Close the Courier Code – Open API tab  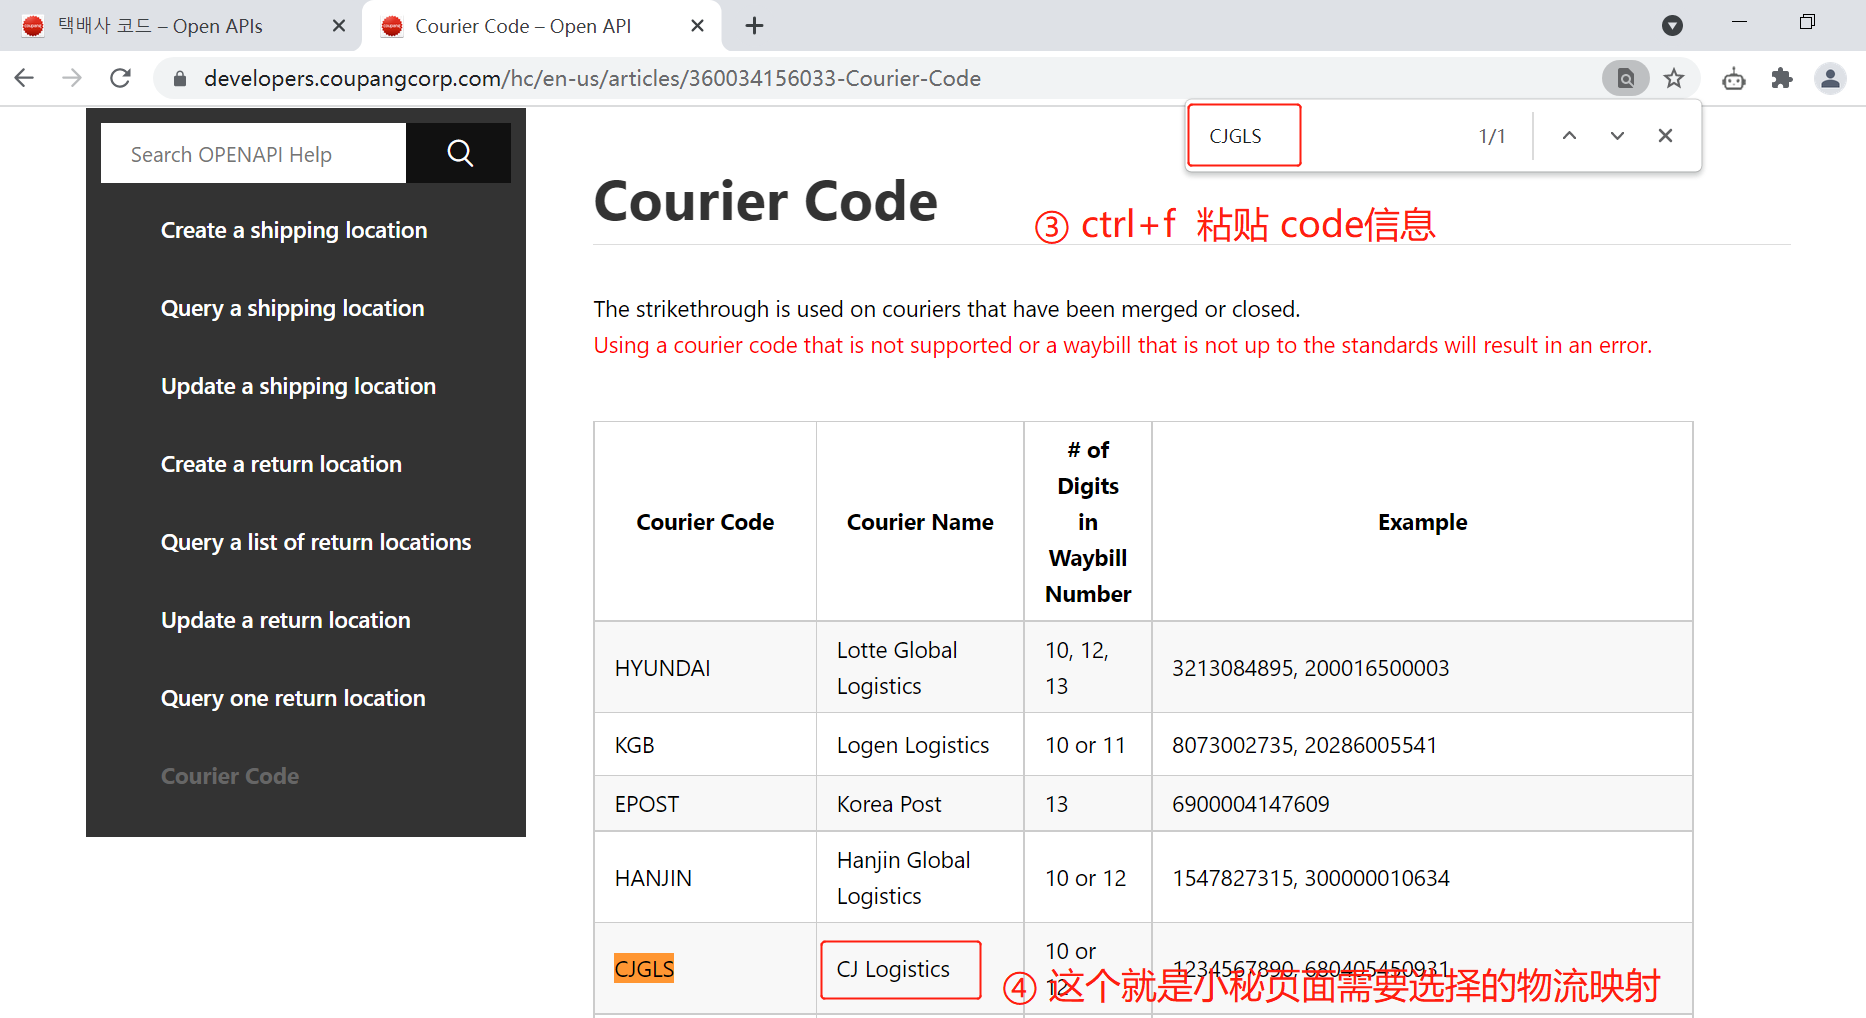(x=698, y=26)
